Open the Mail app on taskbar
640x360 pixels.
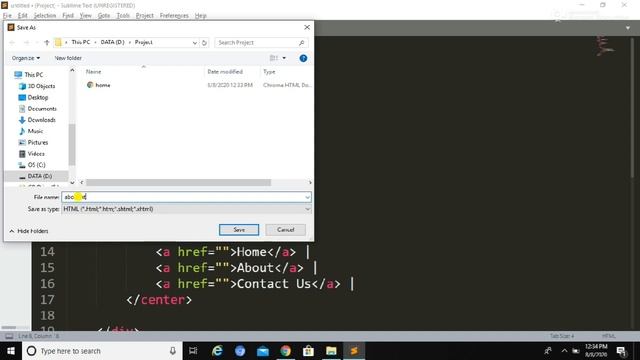click(x=263, y=351)
